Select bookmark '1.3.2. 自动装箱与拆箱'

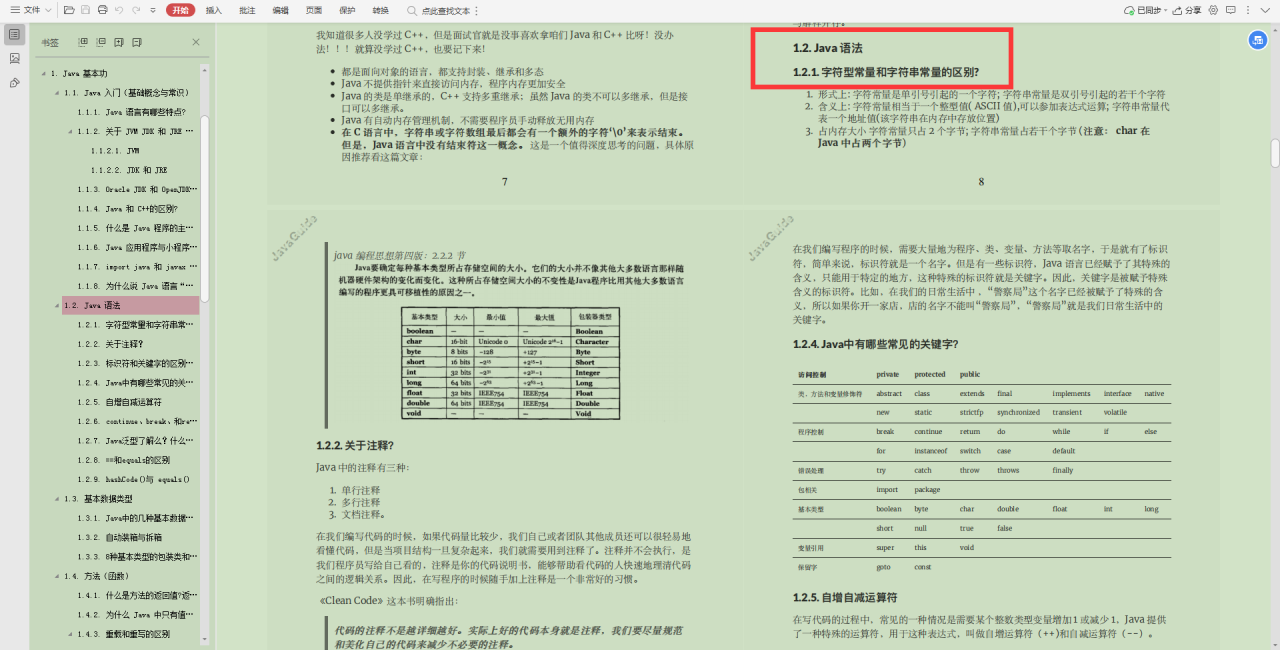click(122, 537)
